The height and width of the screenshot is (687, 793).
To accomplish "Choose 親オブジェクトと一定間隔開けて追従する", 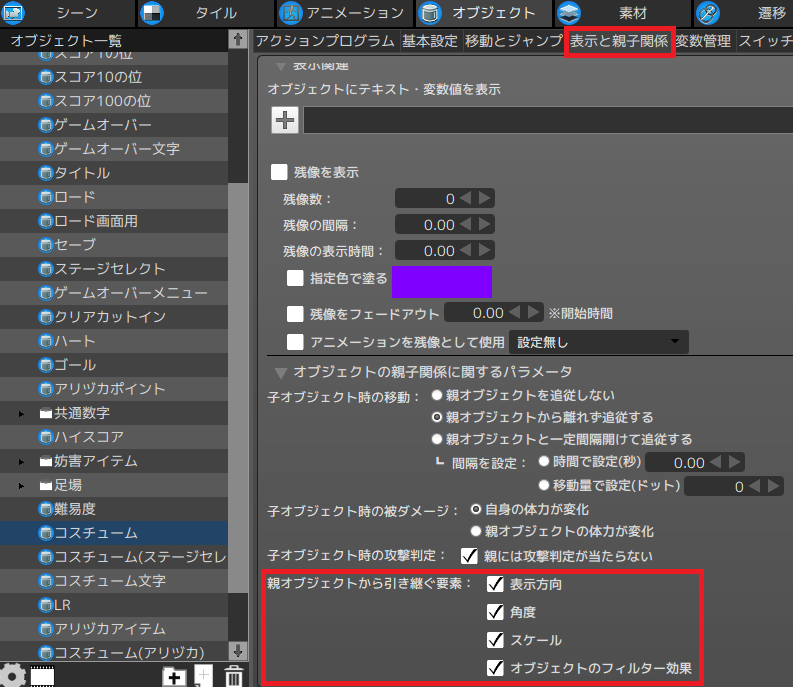I will 437,439.
